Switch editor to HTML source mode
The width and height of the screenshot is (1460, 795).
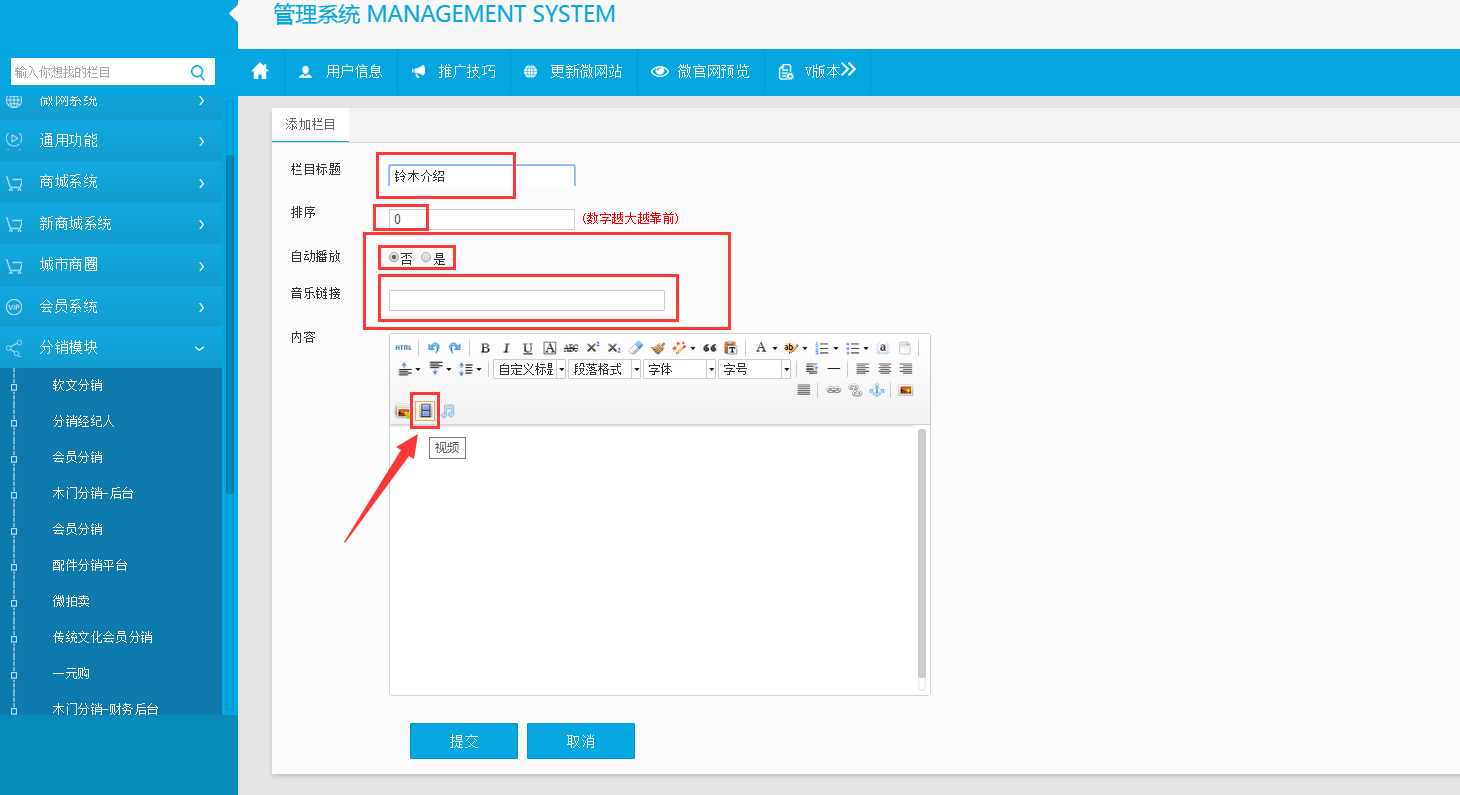point(403,348)
